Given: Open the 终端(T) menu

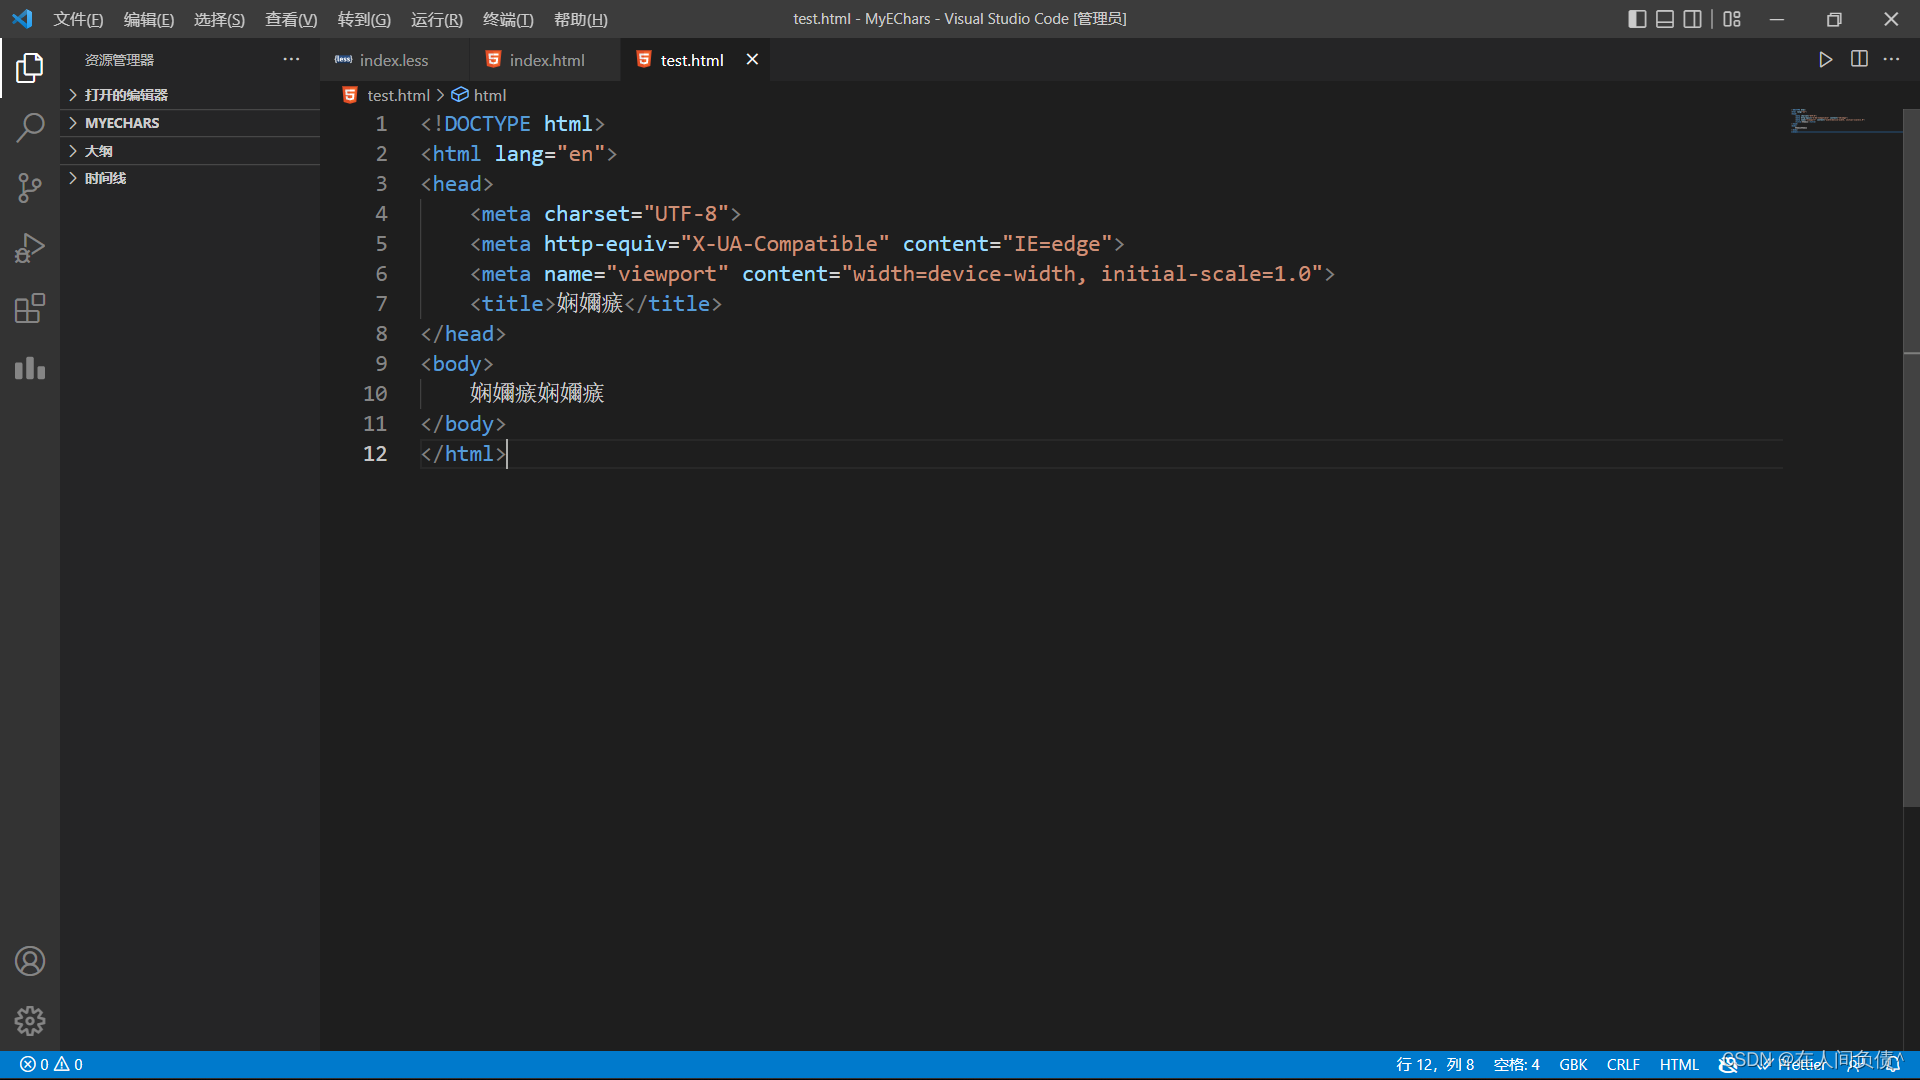Looking at the screenshot, I should tap(508, 19).
